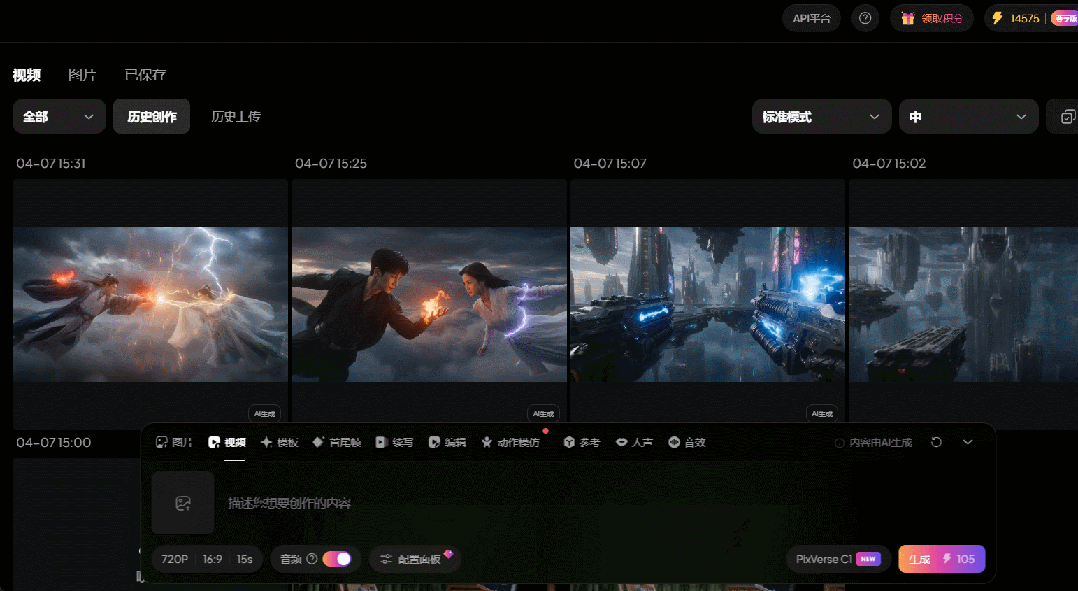Image resolution: width=1078 pixels, height=591 pixels.
Task: Select the 历史上传 filter
Action: (x=236, y=117)
